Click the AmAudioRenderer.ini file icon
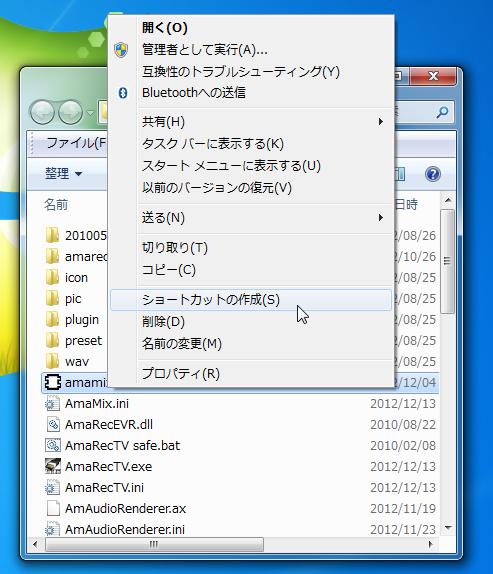493x574 pixels. (x=52, y=529)
